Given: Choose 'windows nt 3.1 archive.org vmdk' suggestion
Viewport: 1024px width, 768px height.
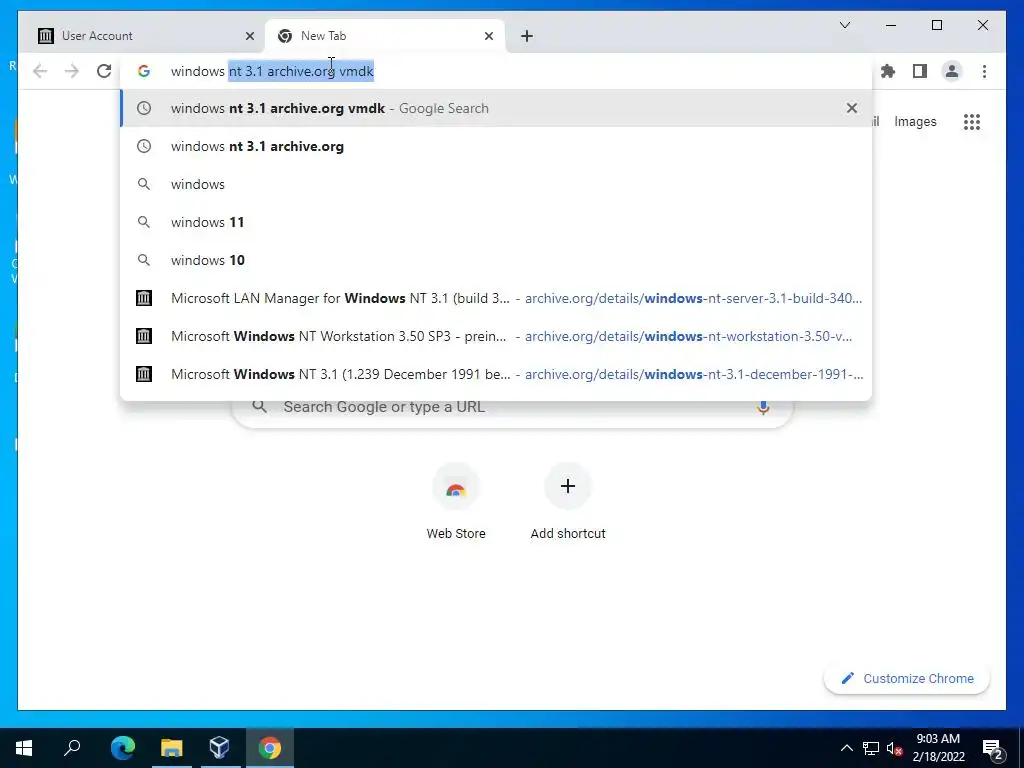Looking at the screenshot, I should [x=496, y=108].
